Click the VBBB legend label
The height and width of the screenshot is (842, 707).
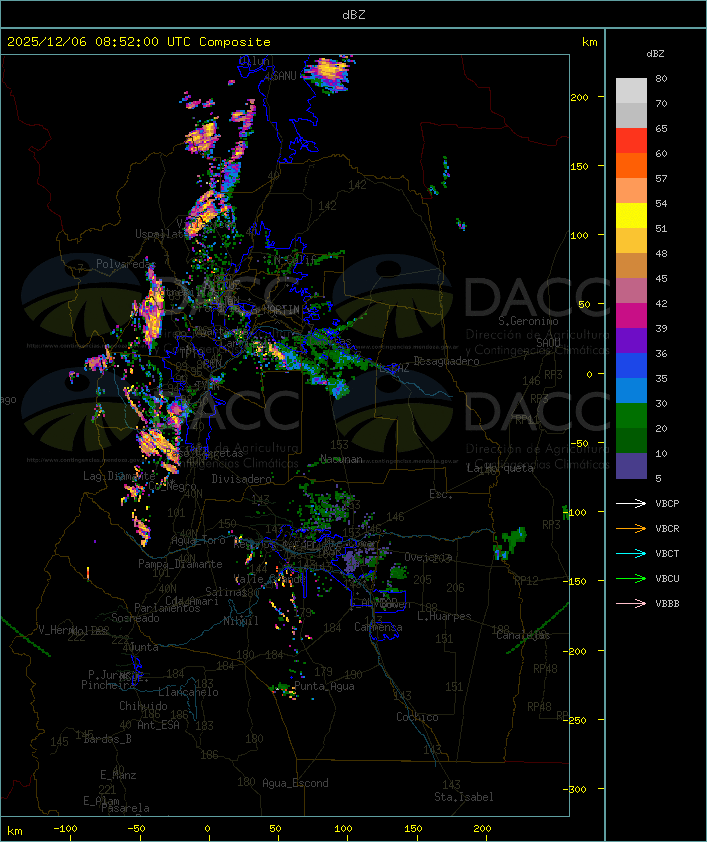click(x=667, y=604)
